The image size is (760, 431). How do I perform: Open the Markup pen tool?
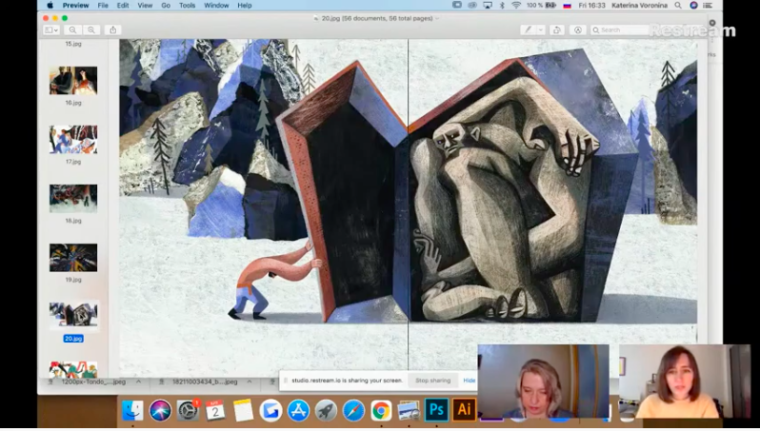point(528,30)
